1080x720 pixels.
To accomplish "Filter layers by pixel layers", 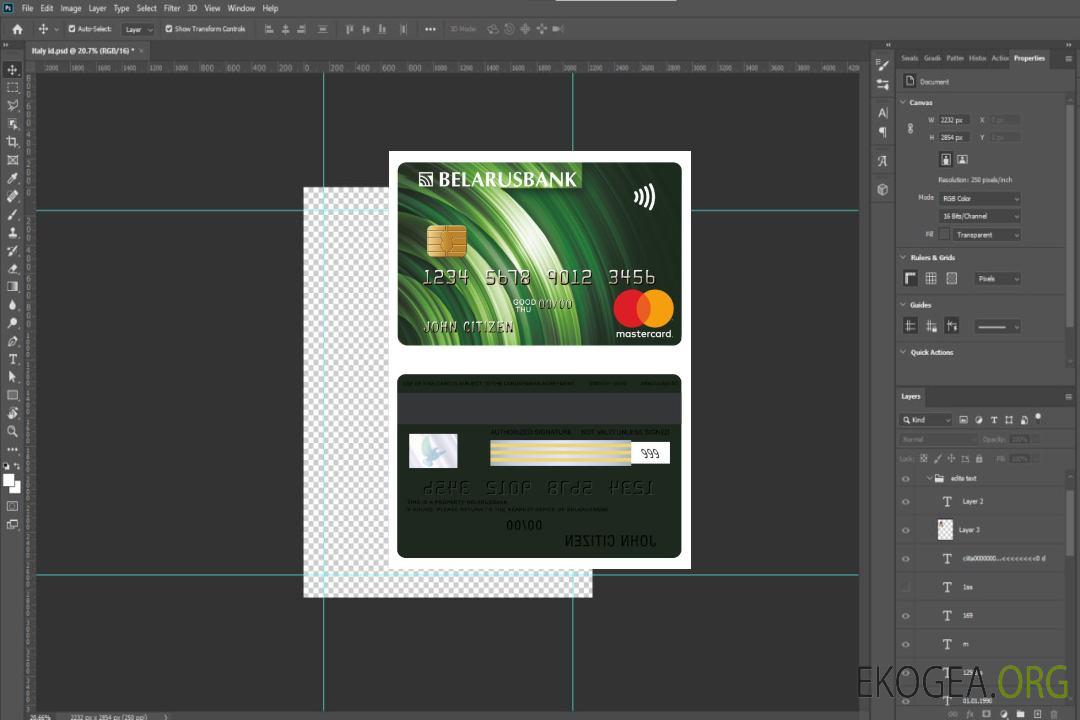I will (963, 420).
